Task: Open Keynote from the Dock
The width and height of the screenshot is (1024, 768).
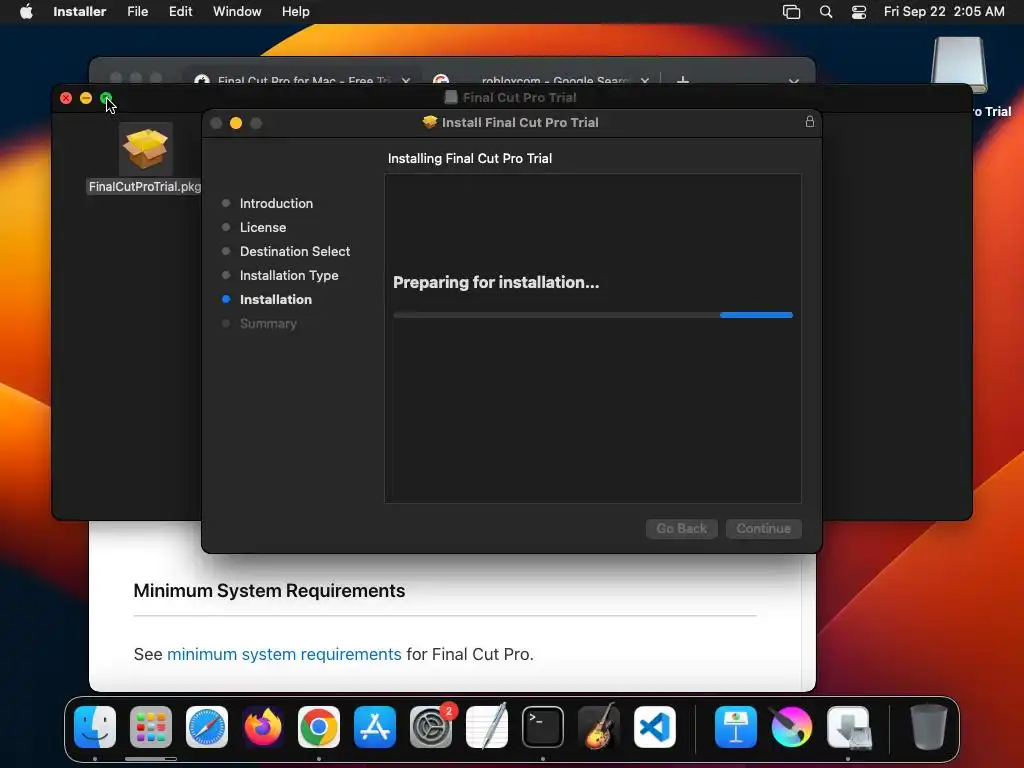Action: point(736,727)
